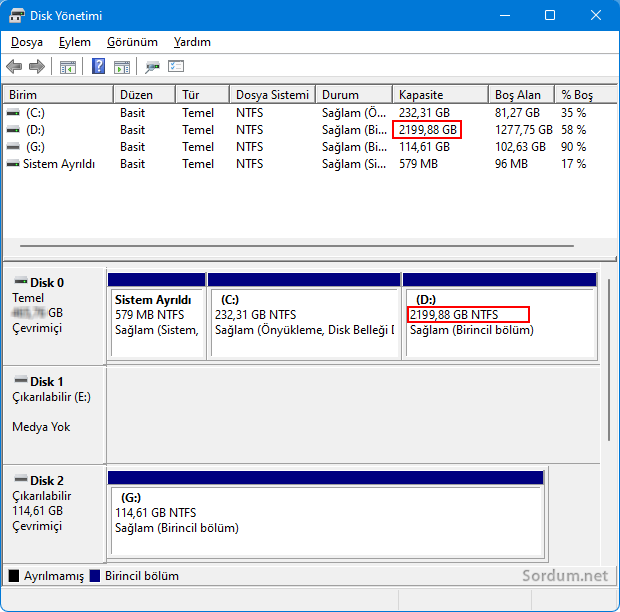Viewport: 620px width, 612px height.
Task: Select the (G:) partition block on Disk 2
Action: point(326,514)
